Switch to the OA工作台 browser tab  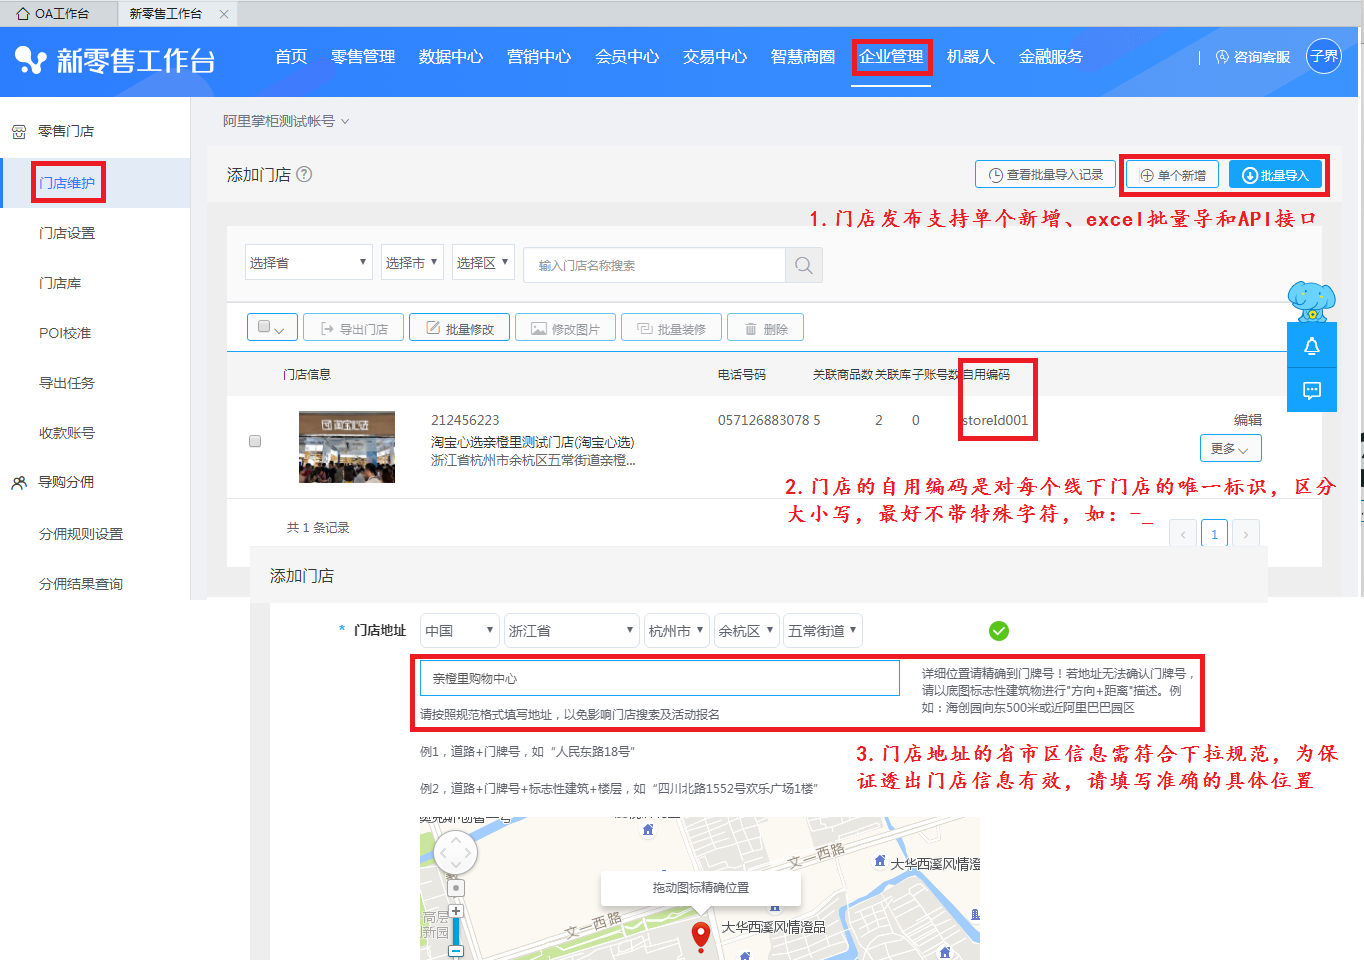pyautogui.click(x=59, y=14)
